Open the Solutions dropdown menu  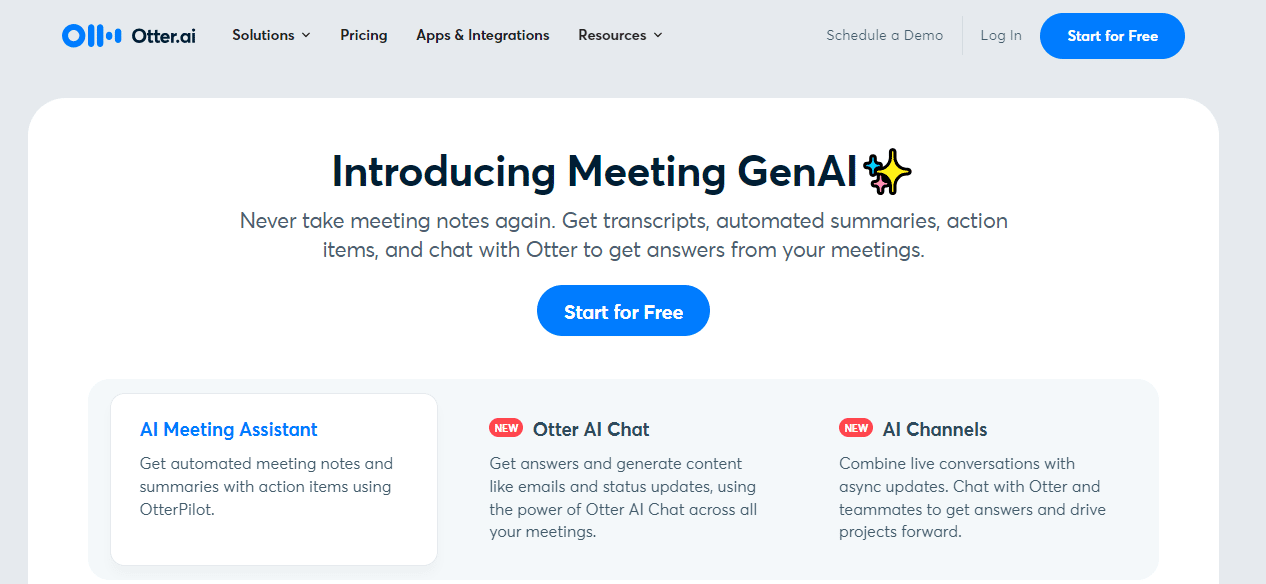[264, 35]
